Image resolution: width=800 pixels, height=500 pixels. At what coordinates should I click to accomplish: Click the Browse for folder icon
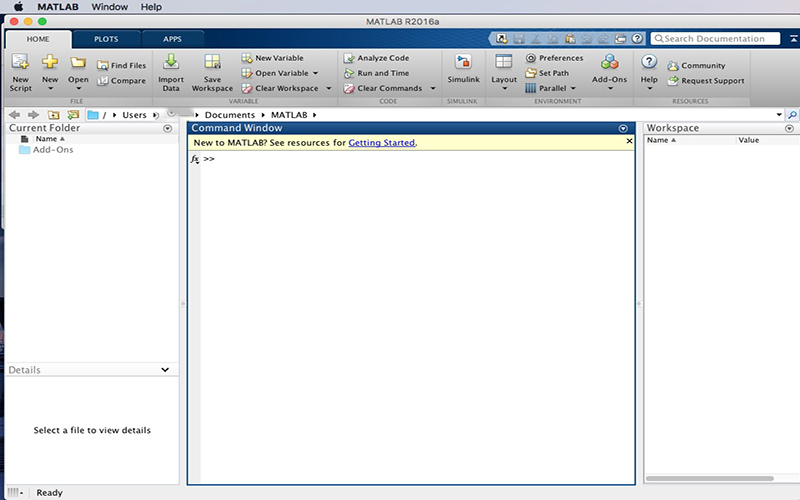point(73,115)
